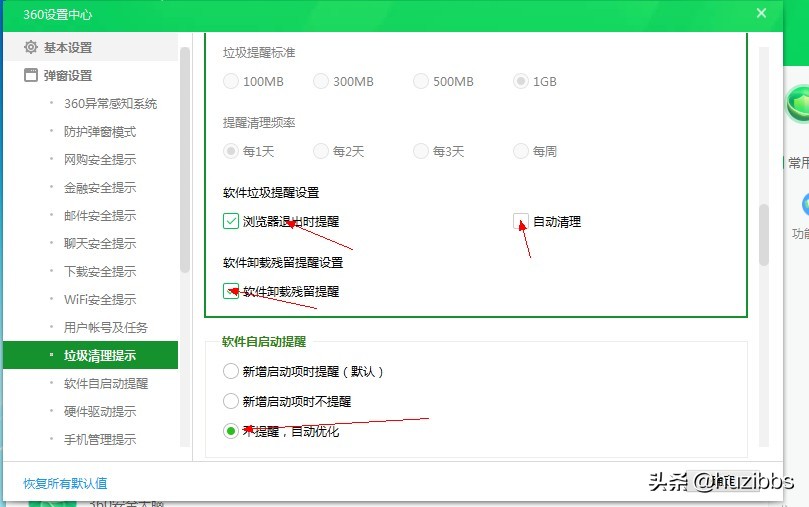The image size is (809, 507).
Task: Choose 每1天 cleanup frequency
Action: click(231, 151)
